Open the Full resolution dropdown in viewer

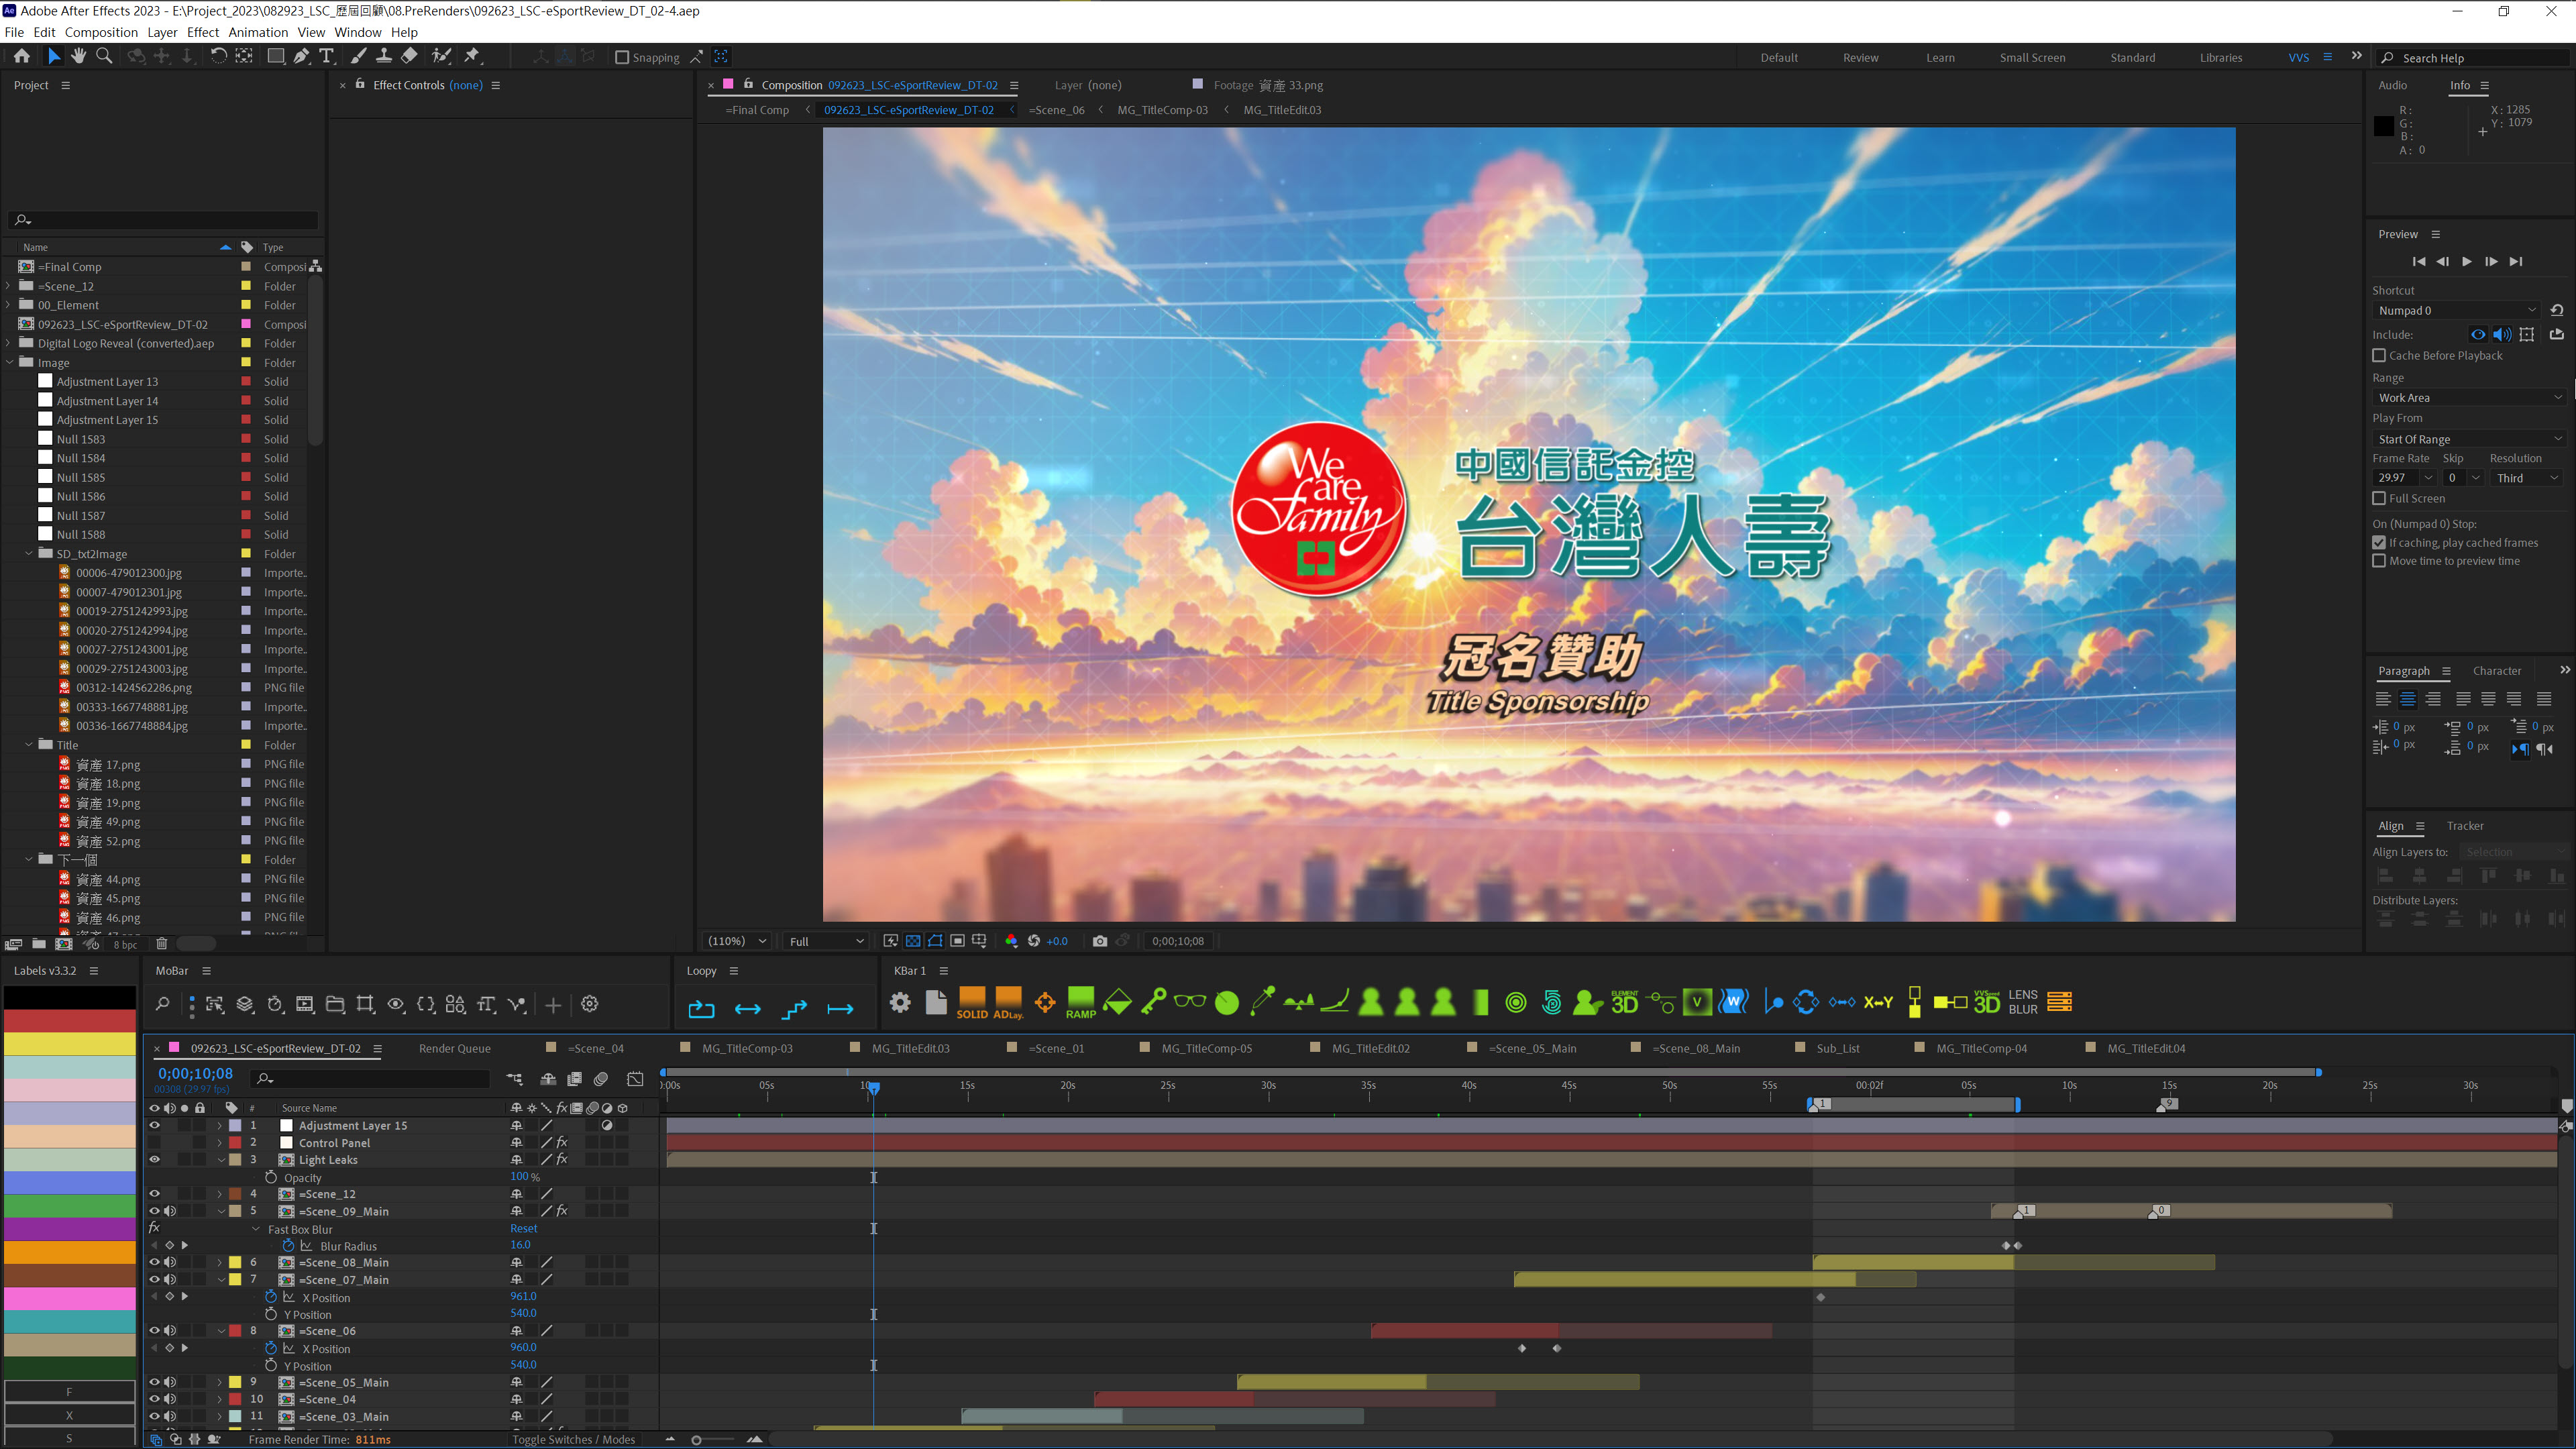826,941
